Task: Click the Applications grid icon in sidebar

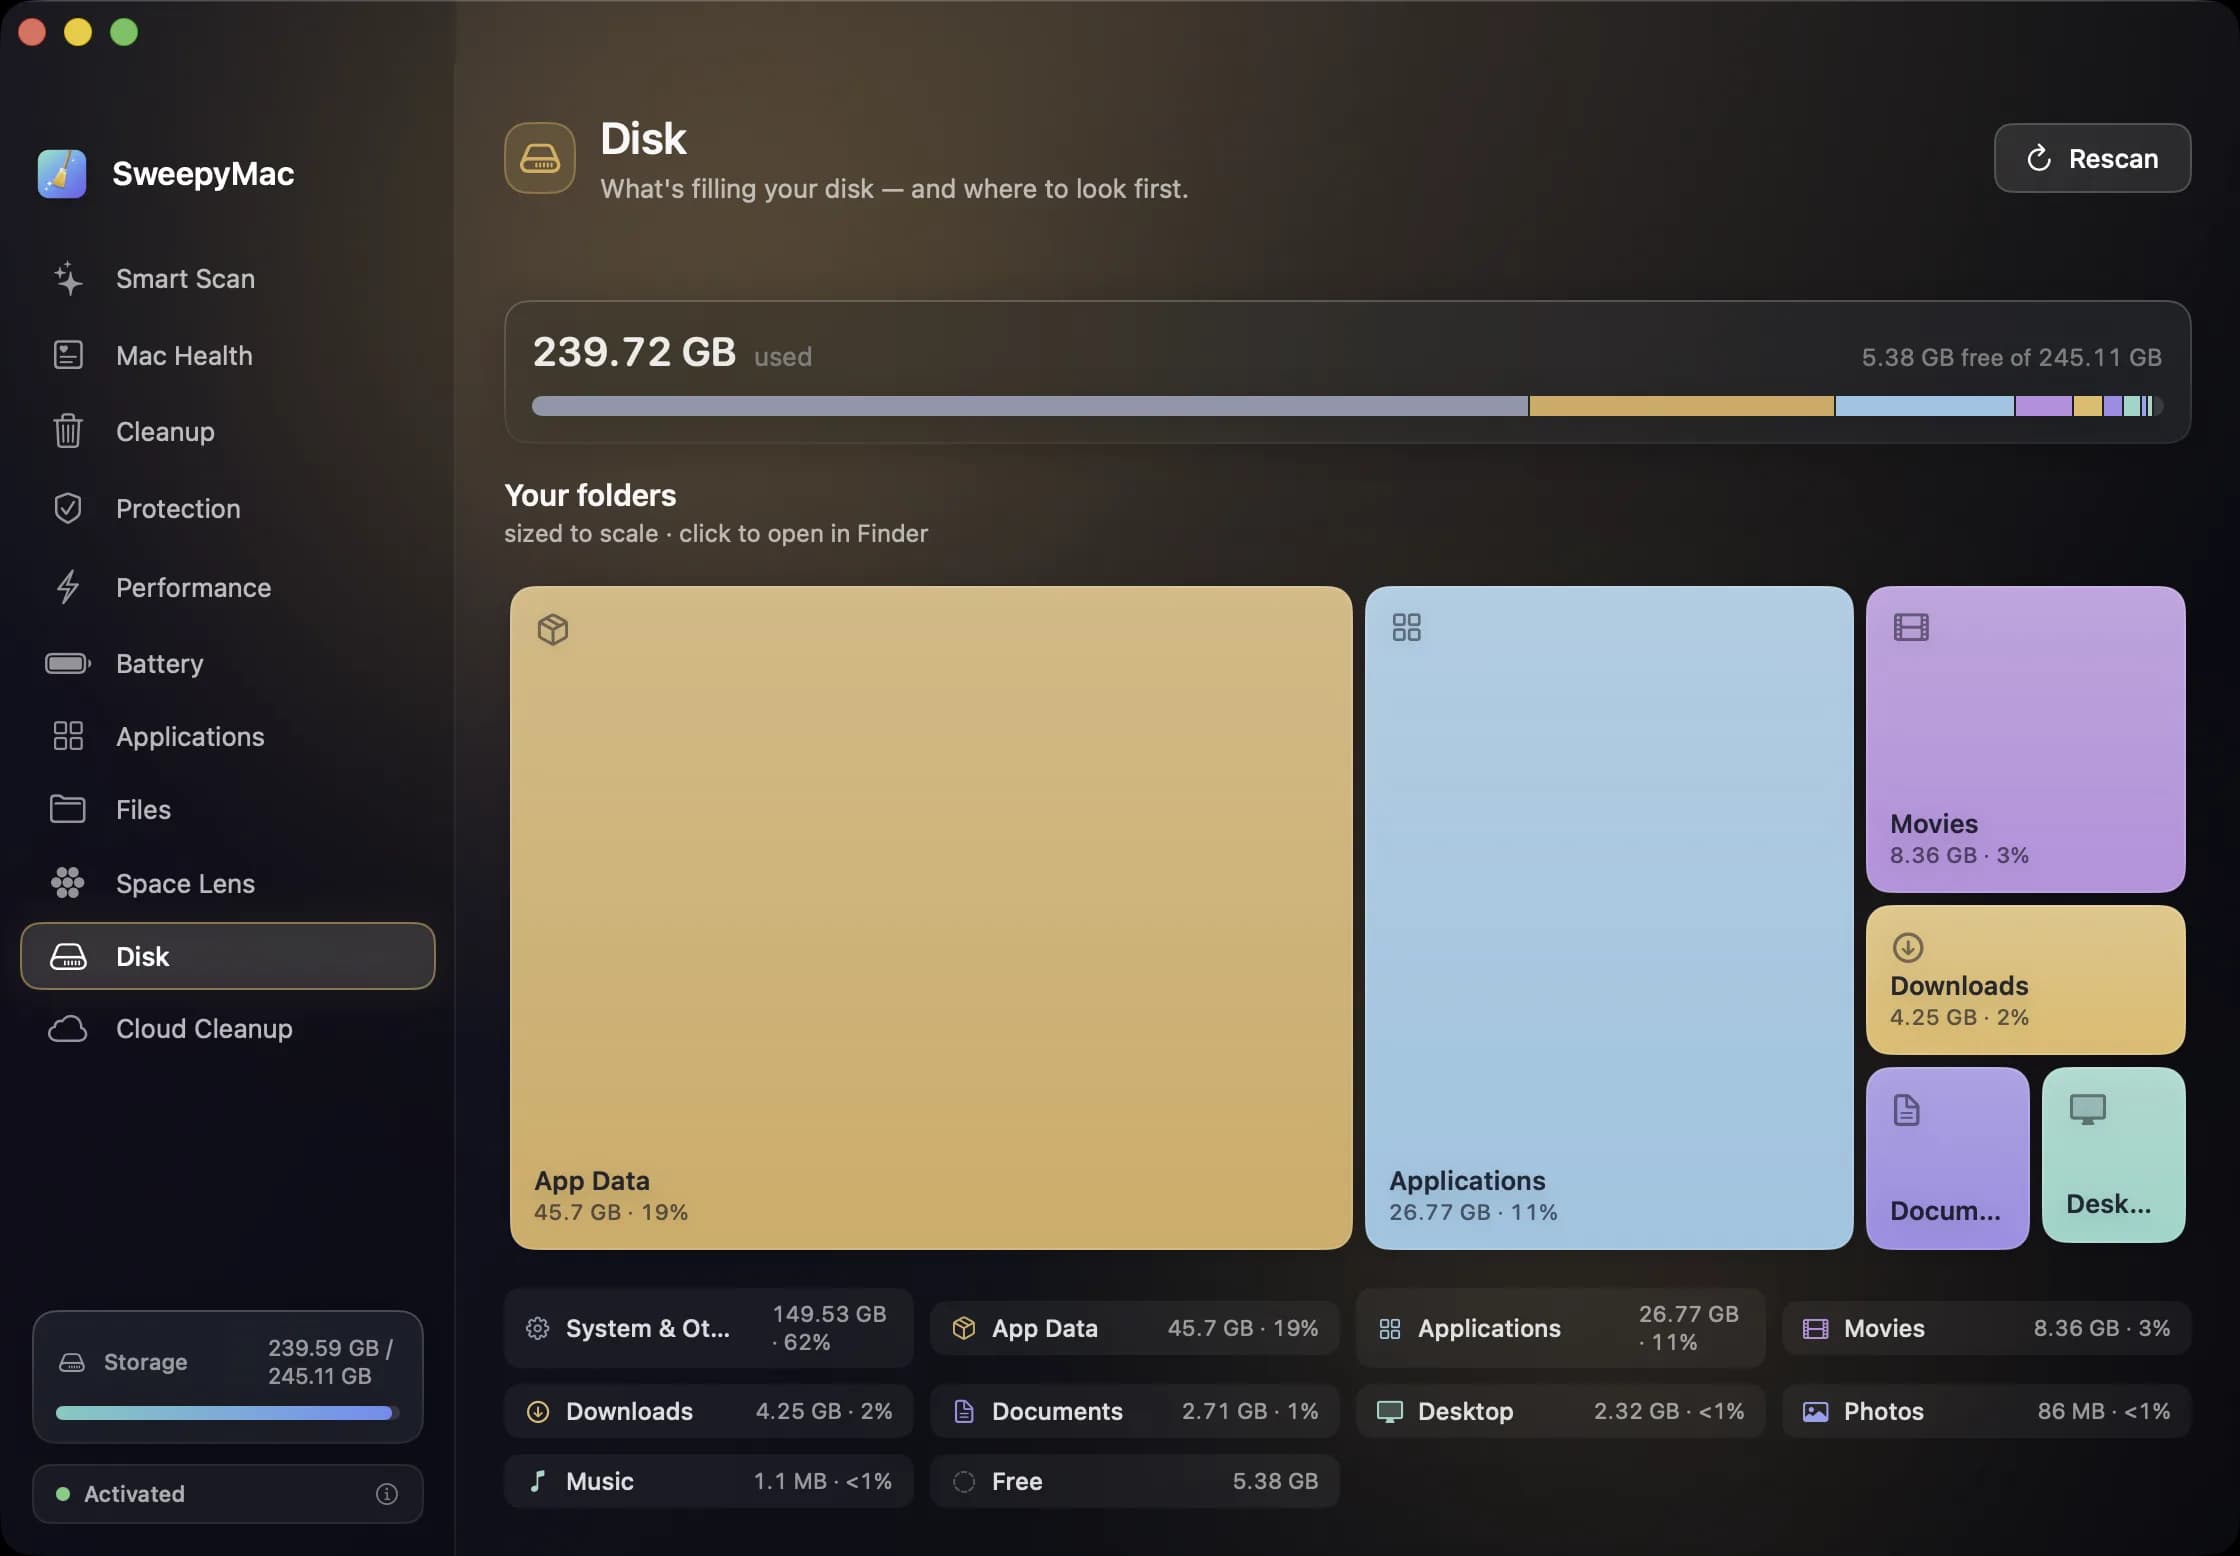Action: 68,736
